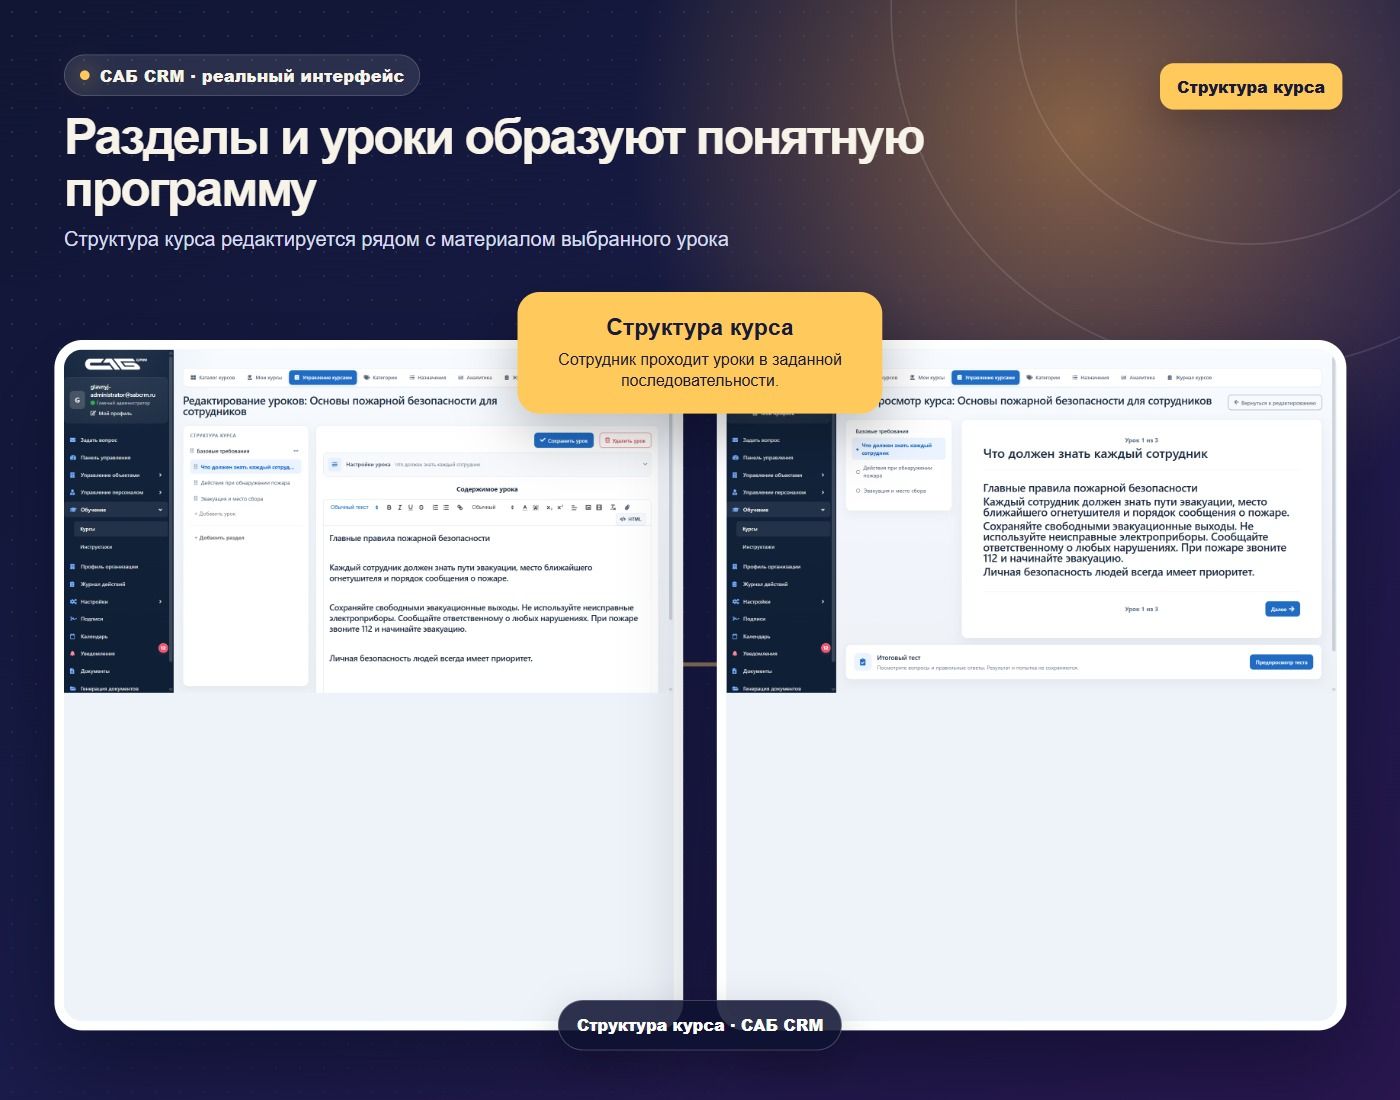Open base requirements section options menu

[x=296, y=451]
